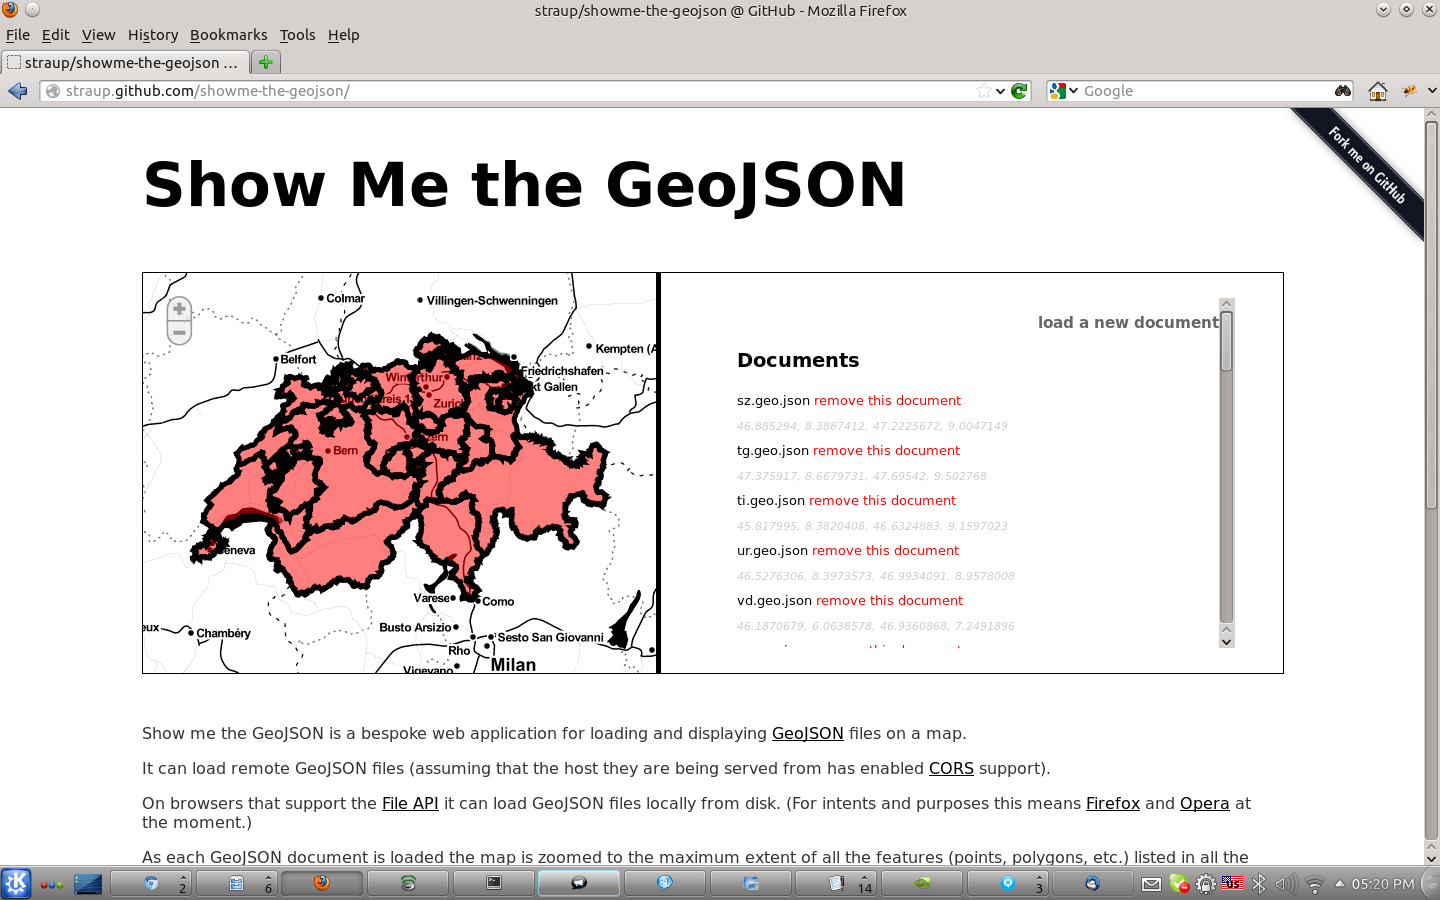Click the mail envelope tray icon
This screenshot has height=900, width=1440.
point(1152,884)
